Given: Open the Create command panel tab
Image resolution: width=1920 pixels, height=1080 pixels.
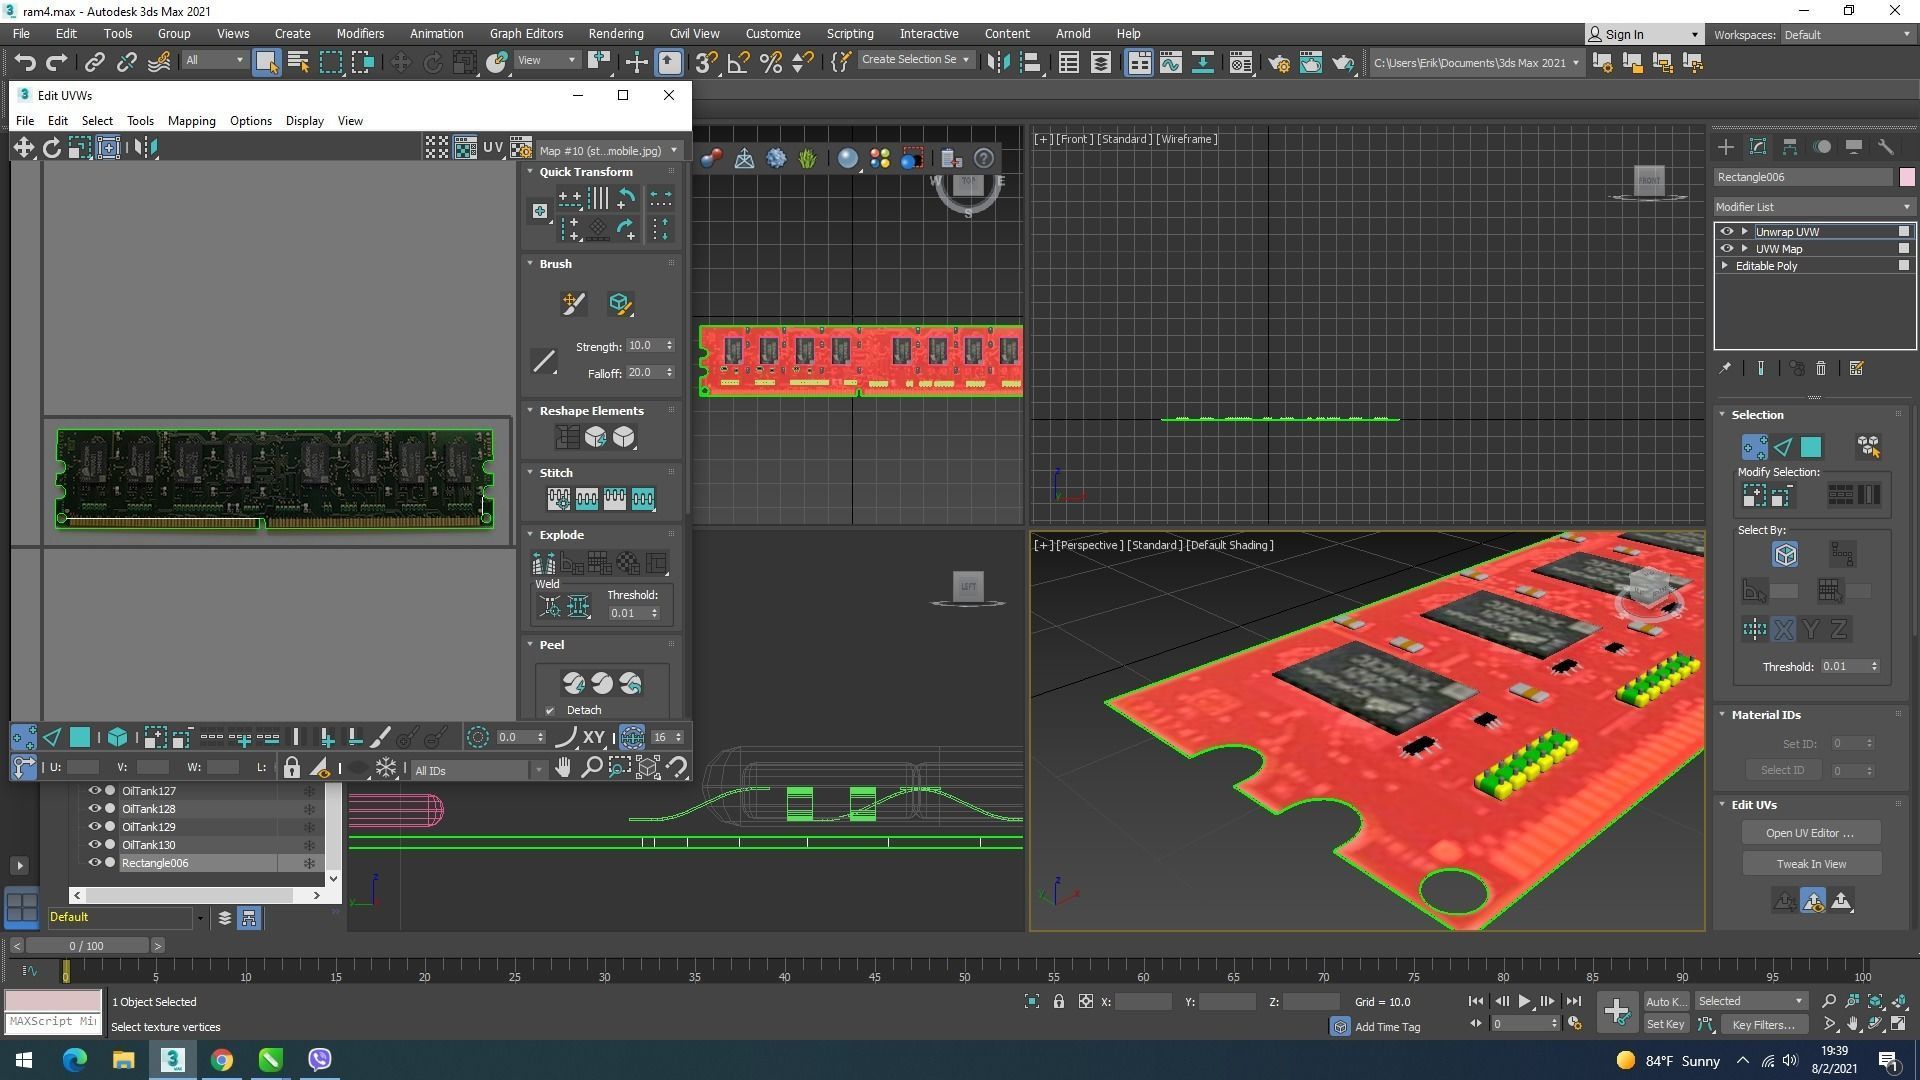Looking at the screenshot, I should tap(1726, 147).
